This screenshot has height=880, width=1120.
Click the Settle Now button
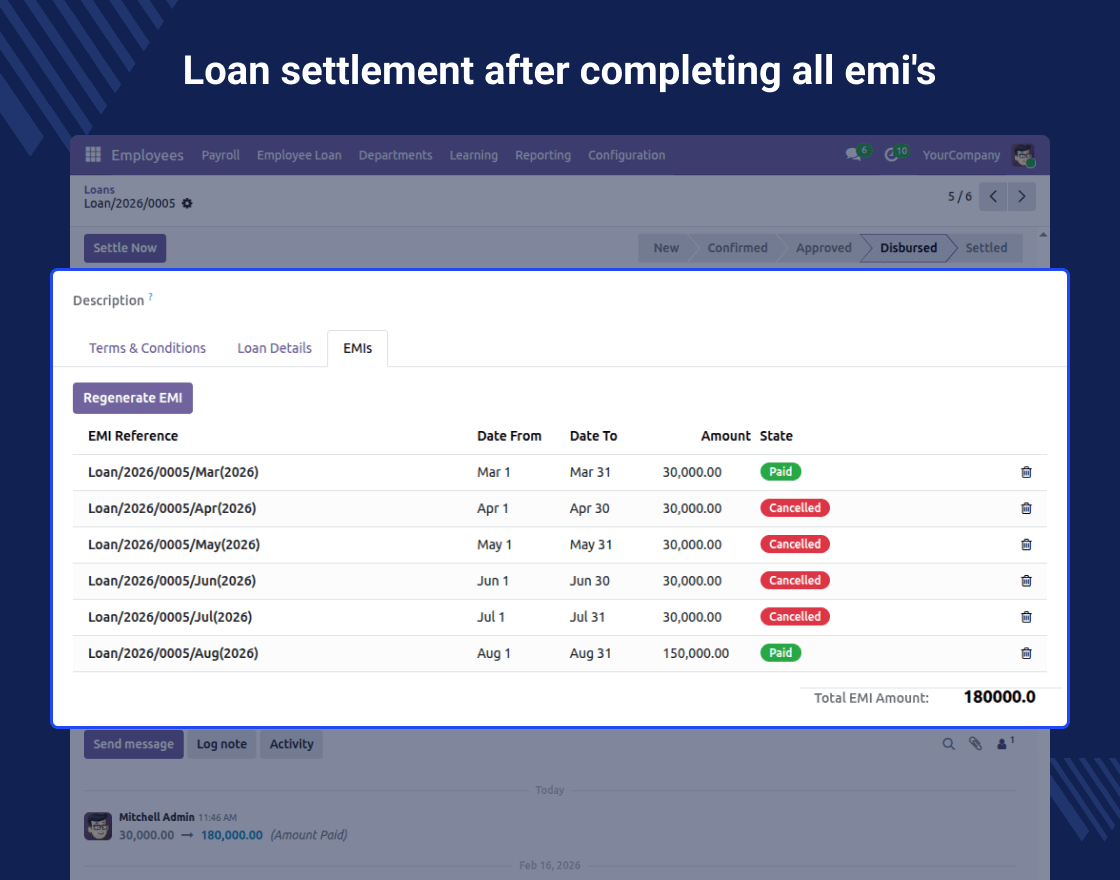pos(125,248)
